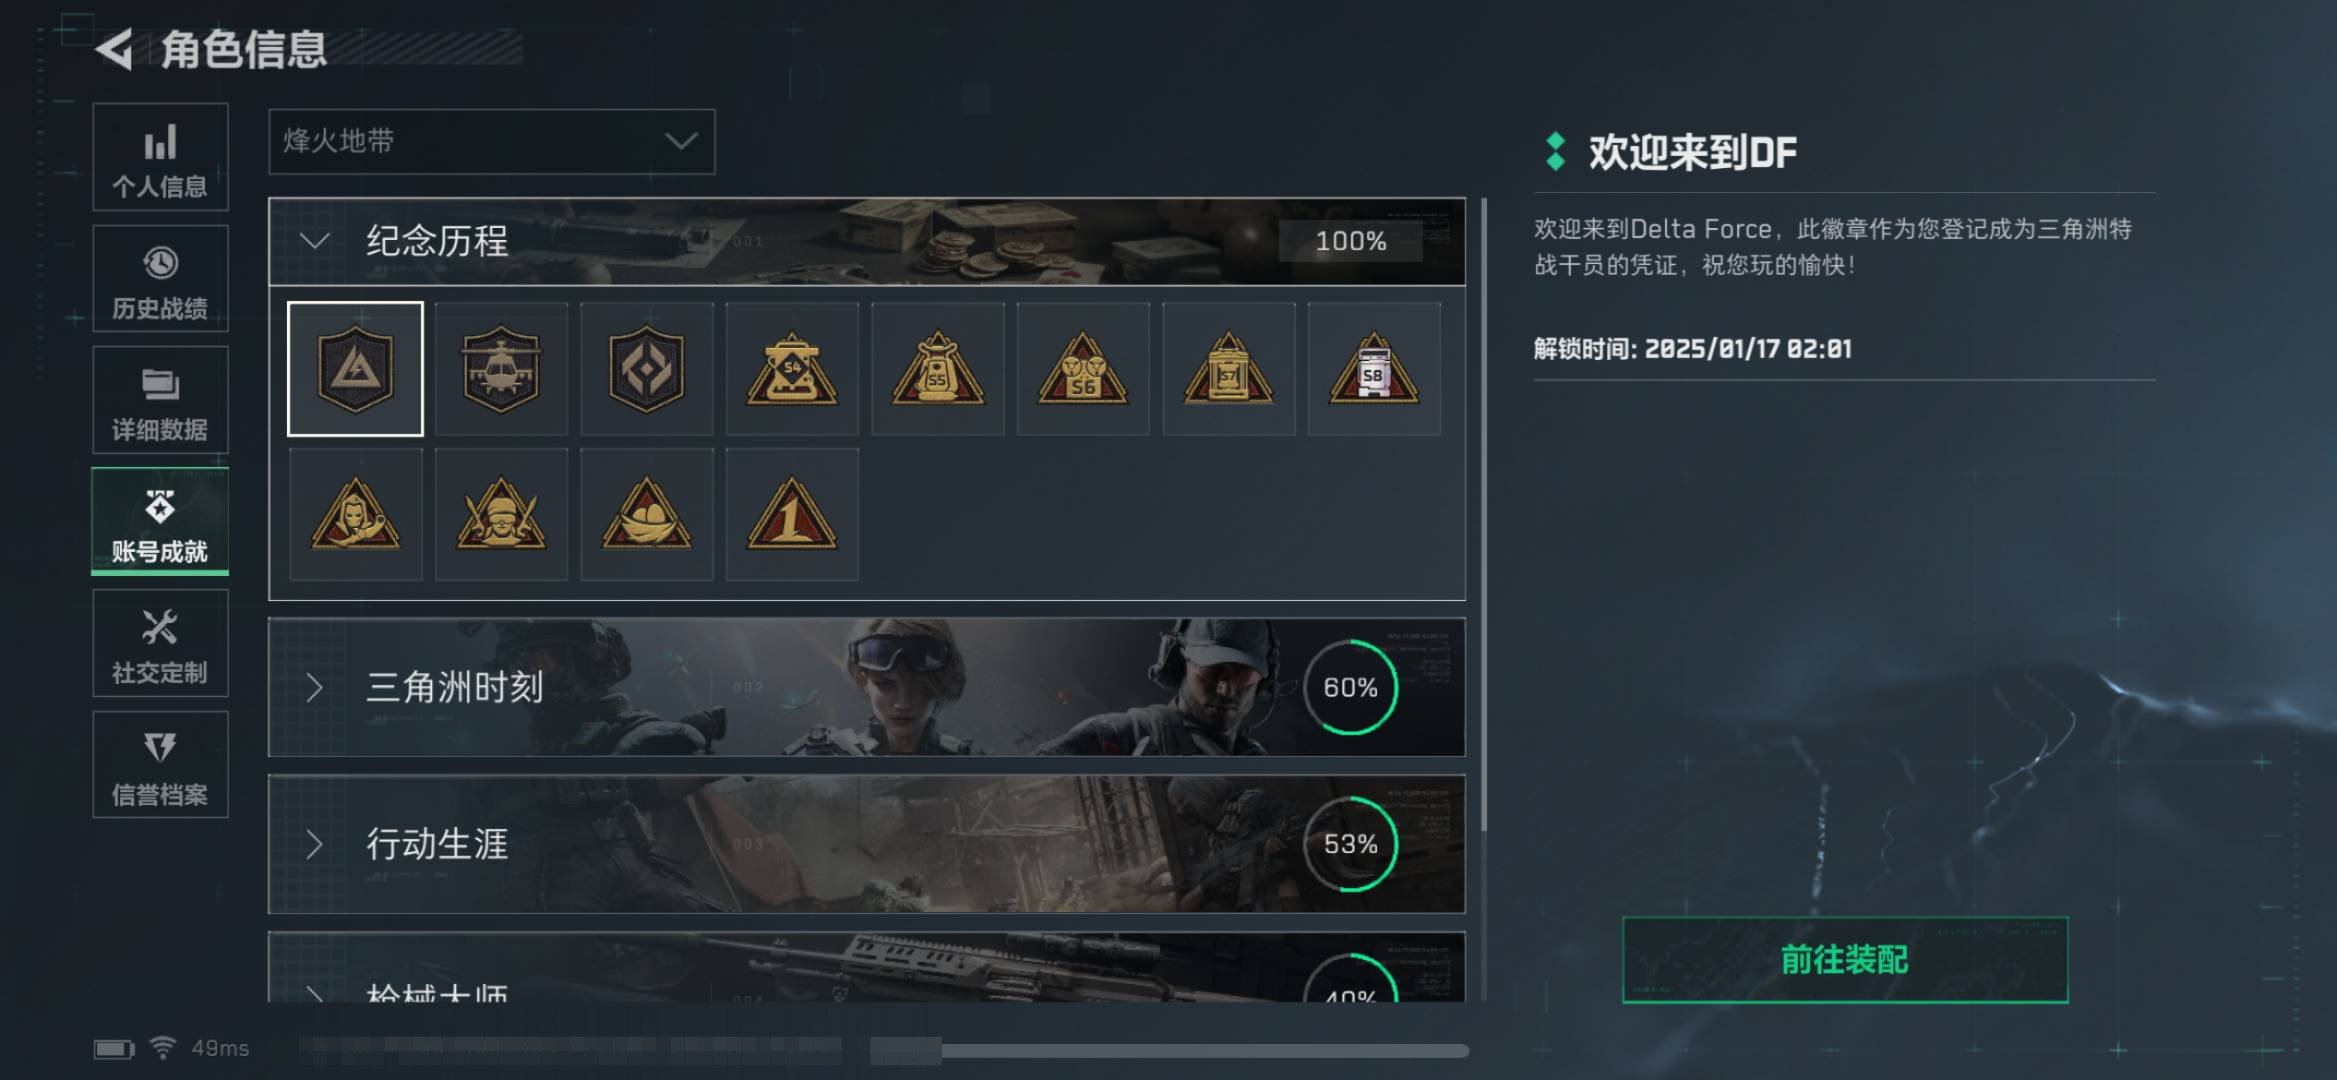Select the S5 backpack triangle badge

(938, 369)
